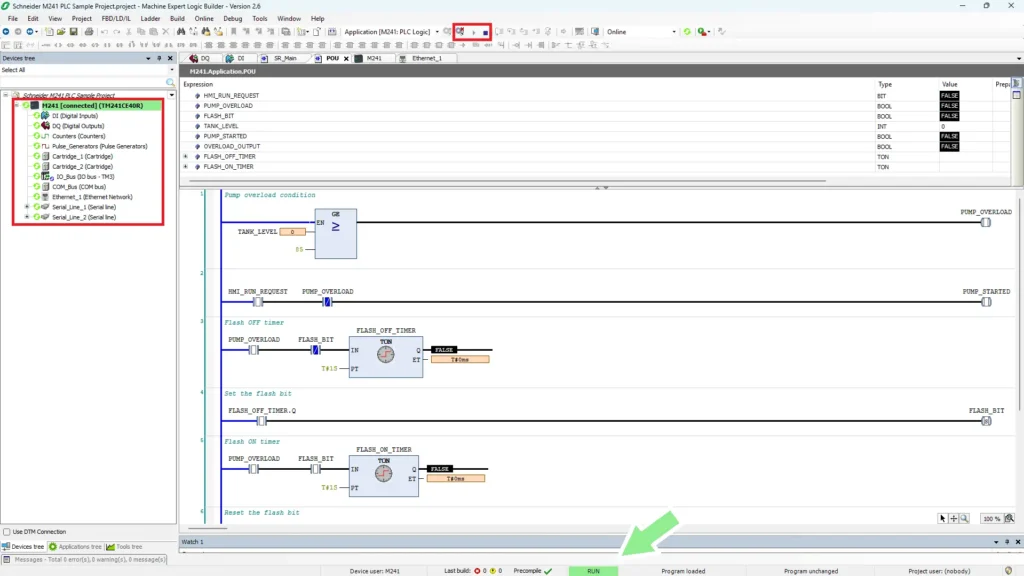Toggle the PUMP_OVERLOAD output coil
This screenshot has width=1024, height=576.
coord(986,222)
